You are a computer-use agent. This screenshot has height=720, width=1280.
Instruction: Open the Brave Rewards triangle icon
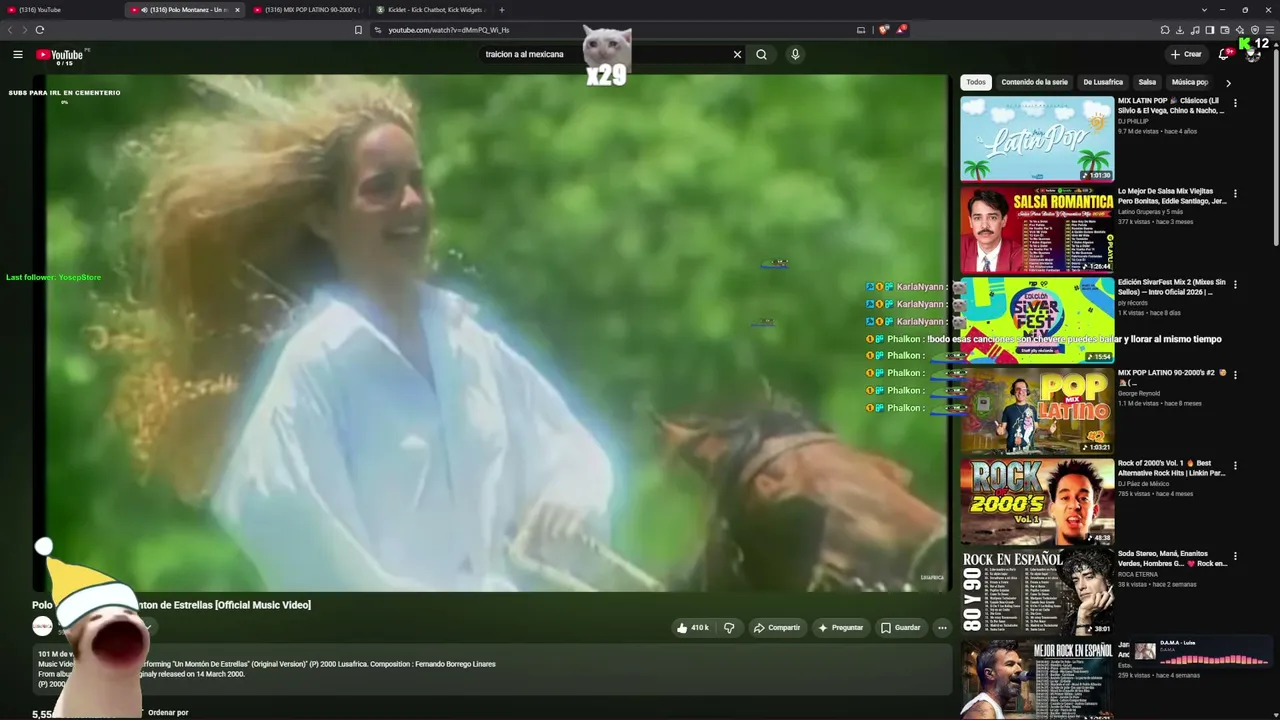click(901, 30)
